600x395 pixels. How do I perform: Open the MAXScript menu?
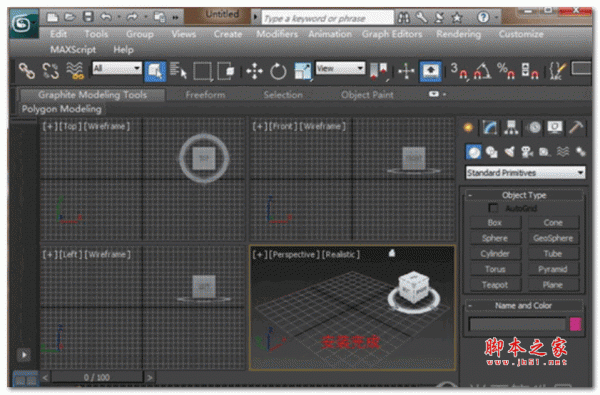click(73, 50)
